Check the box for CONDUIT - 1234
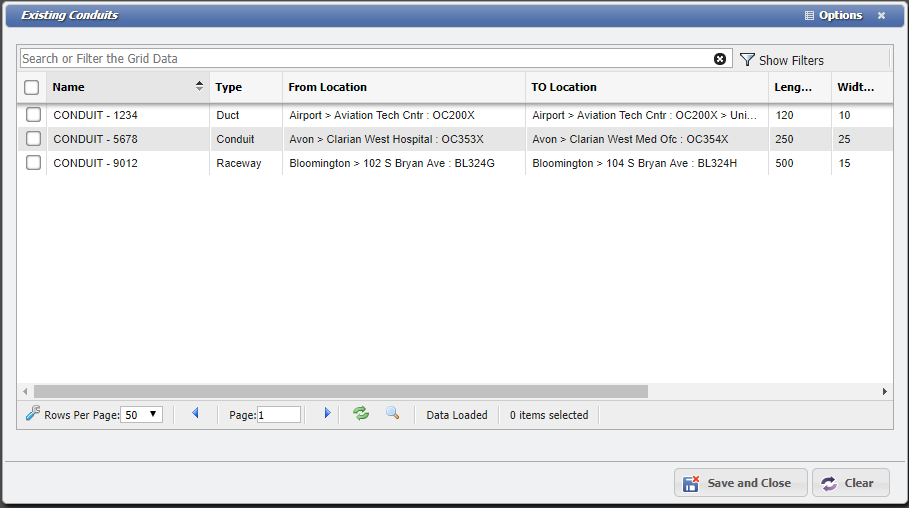 point(34,115)
